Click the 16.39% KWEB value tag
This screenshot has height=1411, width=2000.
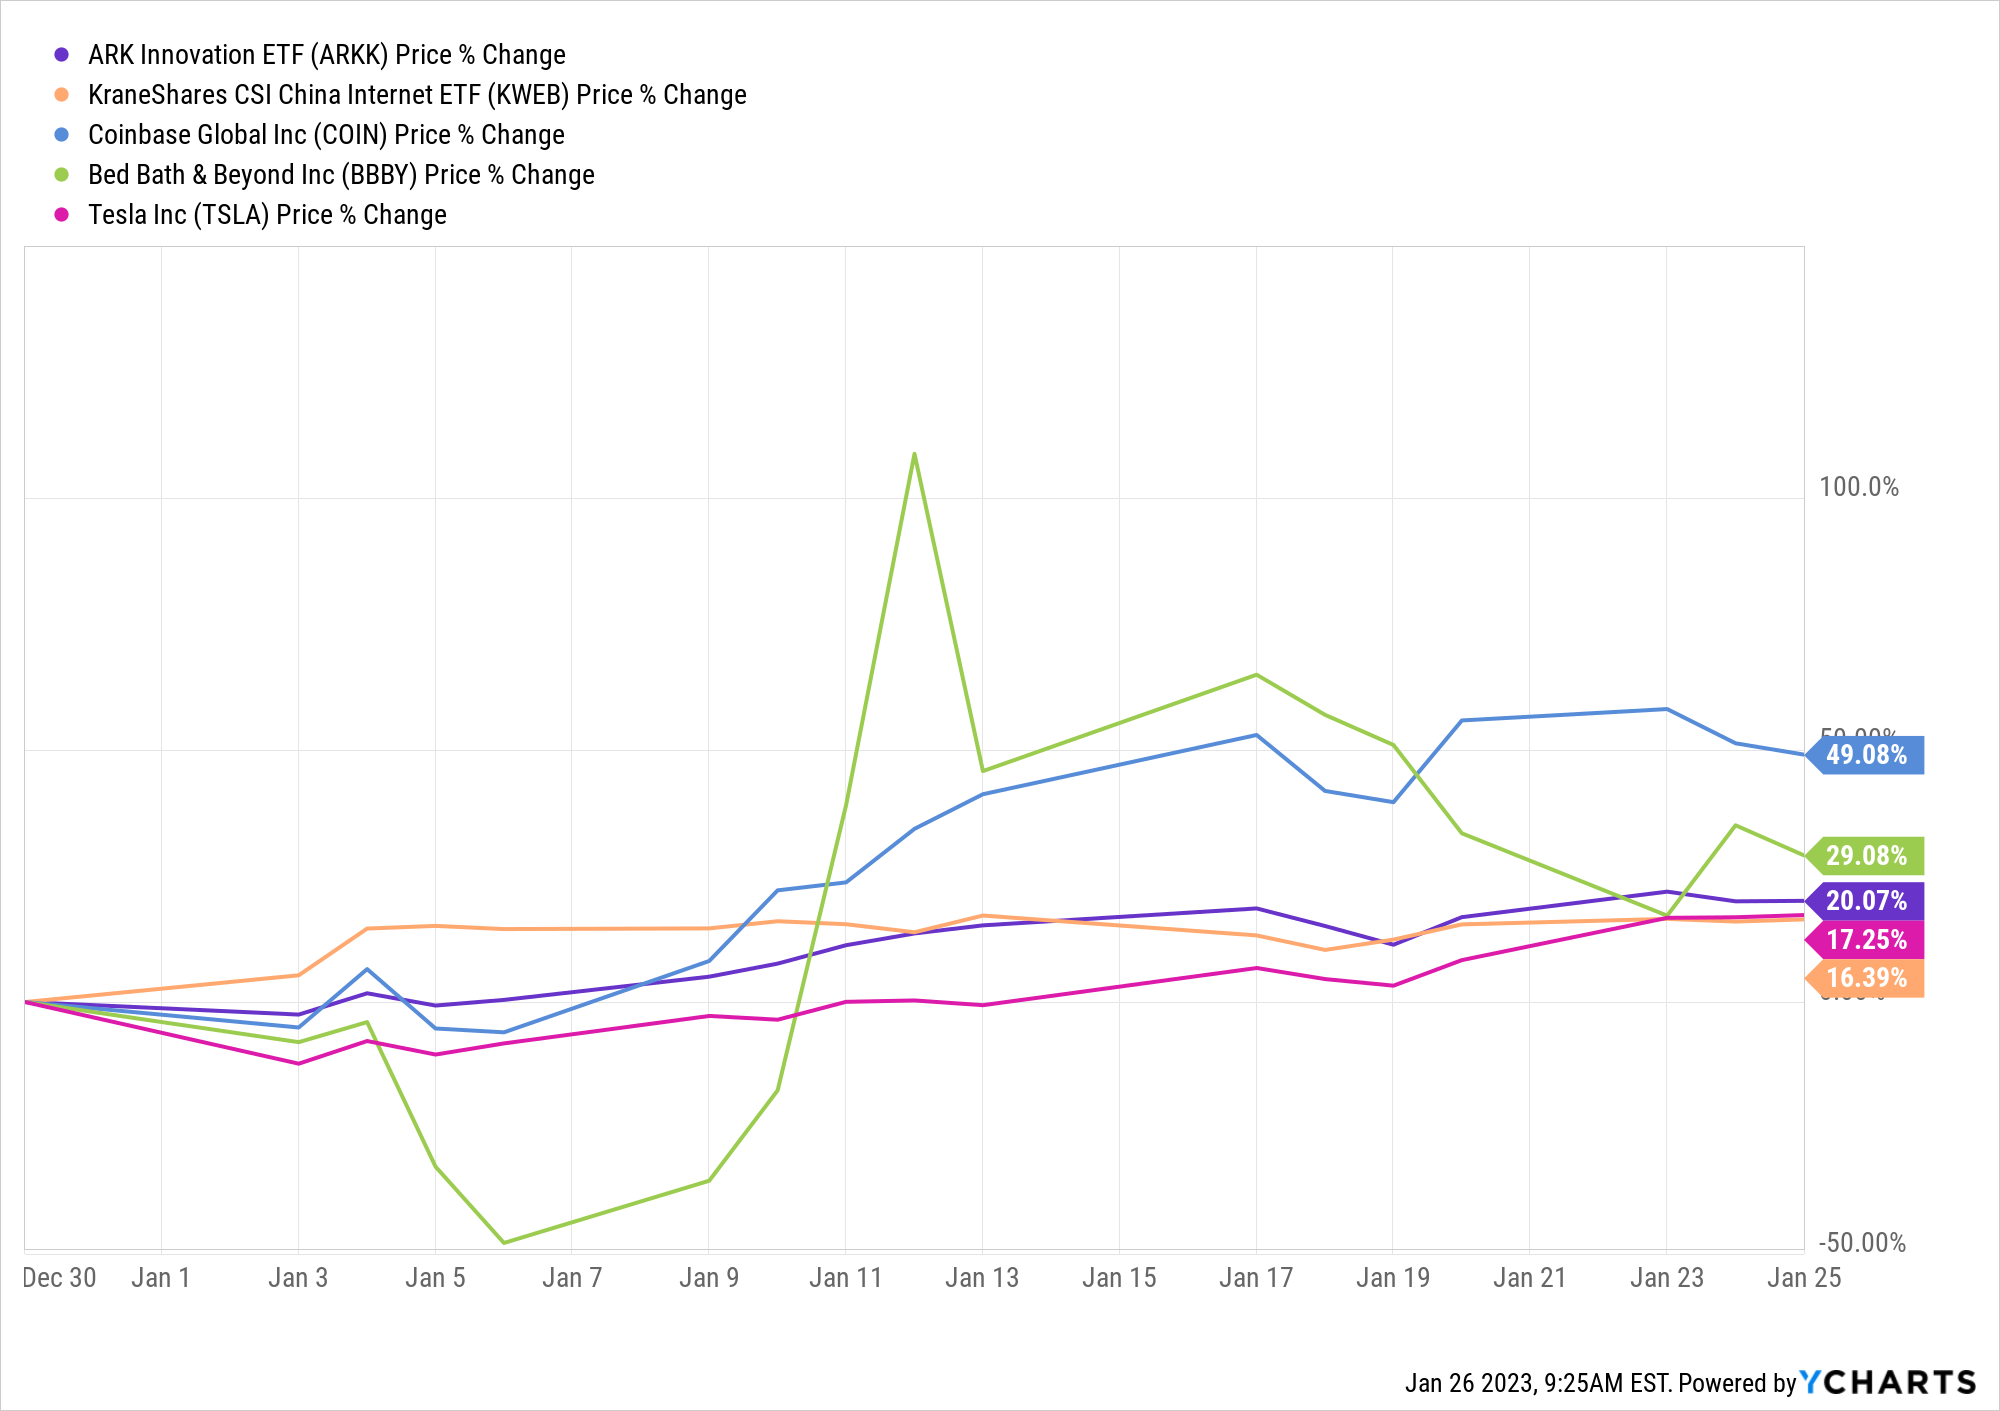pyautogui.click(x=1865, y=978)
